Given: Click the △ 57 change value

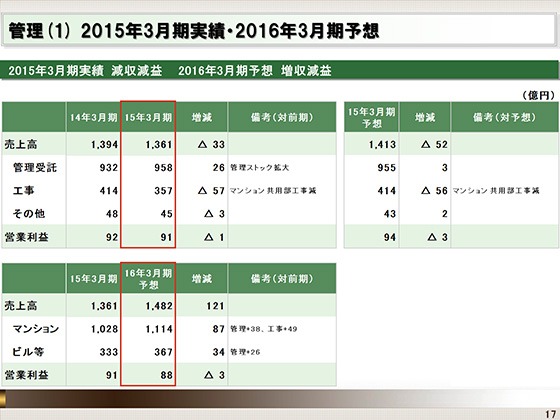Looking at the screenshot, I should pyautogui.click(x=211, y=191).
